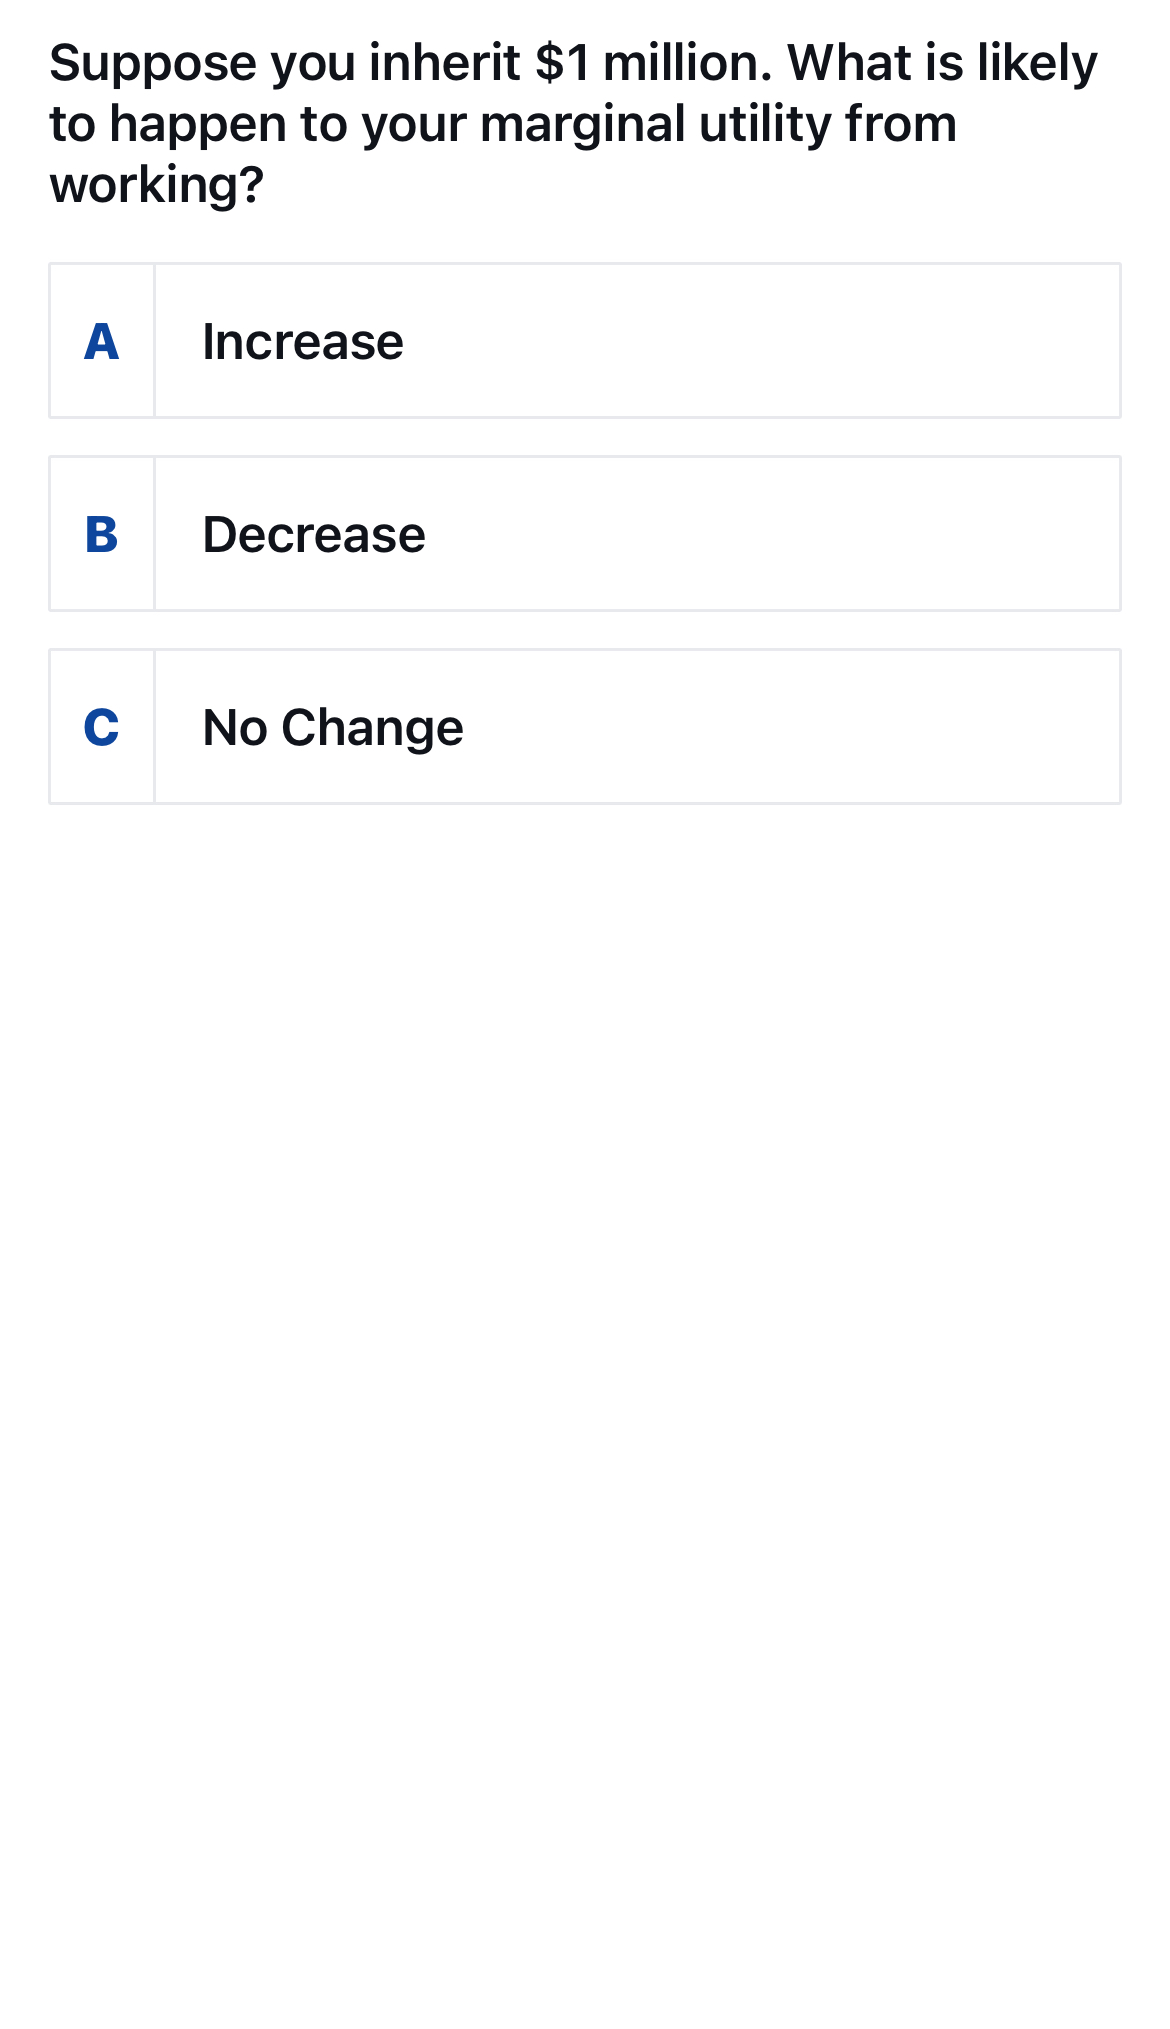This screenshot has height=2029, width=1170.
Task: Select answer option C, No Change
Action: 584,727
